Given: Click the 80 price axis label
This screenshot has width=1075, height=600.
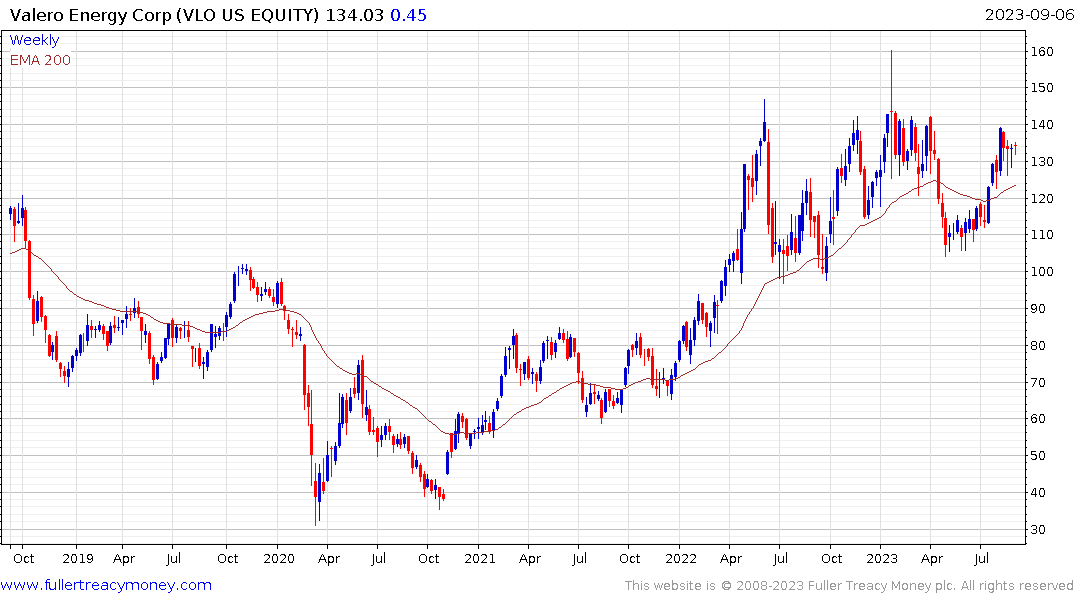Looking at the screenshot, I should [1038, 346].
